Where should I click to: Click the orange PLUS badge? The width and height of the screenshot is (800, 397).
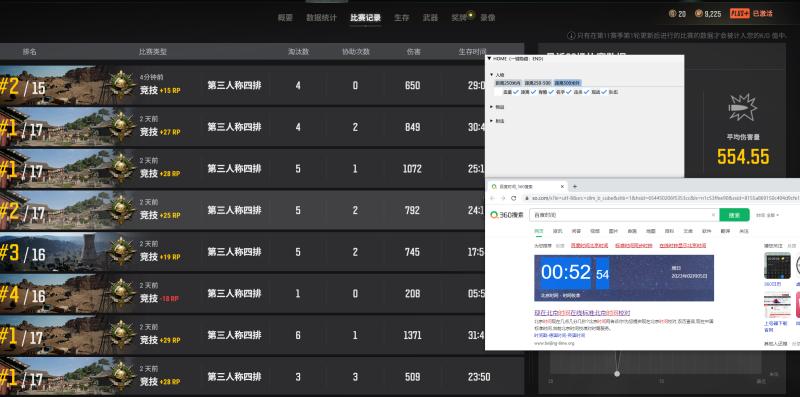740,14
